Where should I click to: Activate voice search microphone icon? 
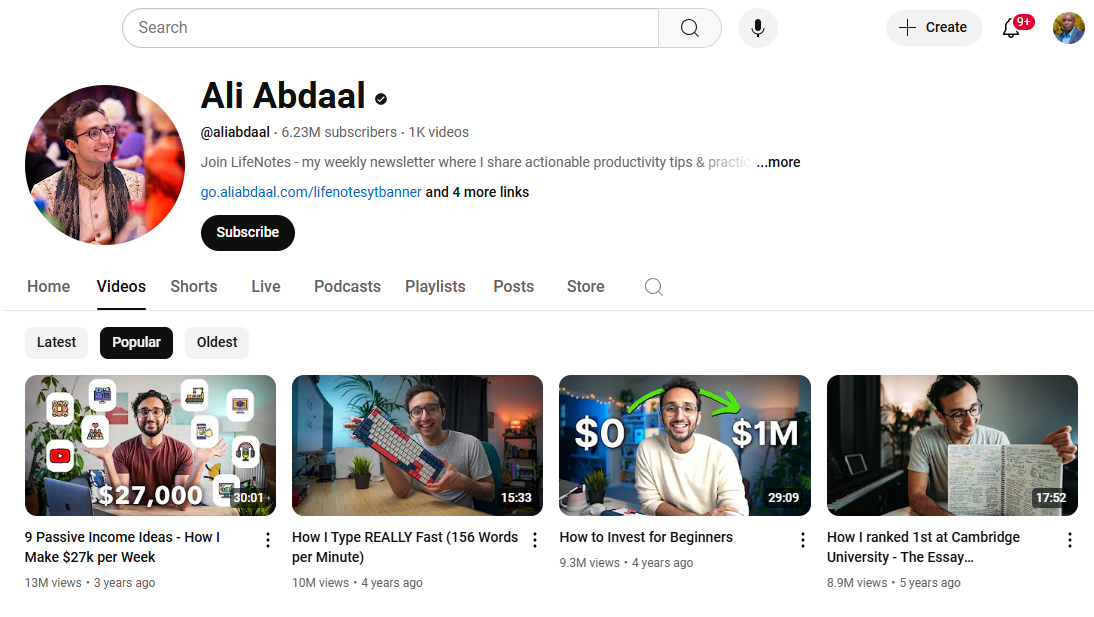pyautogui.click(x=758, y=28)
